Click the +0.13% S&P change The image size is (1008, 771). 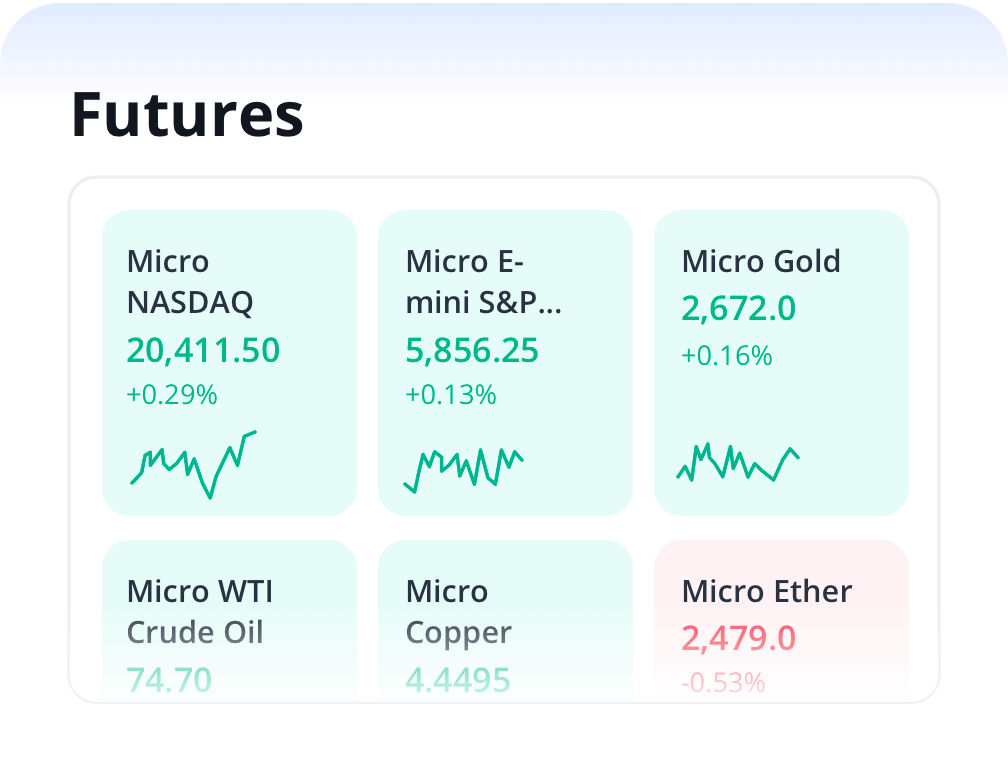click(451, 395)
